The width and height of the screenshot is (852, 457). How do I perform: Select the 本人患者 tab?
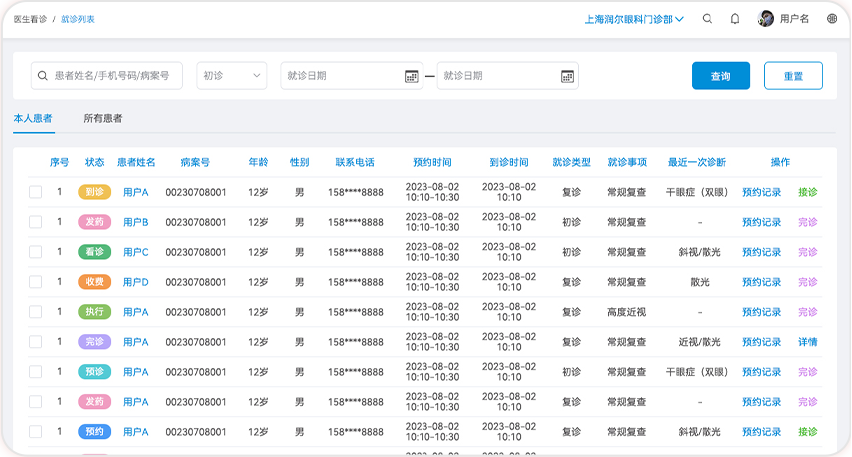(x=33, y=119)
